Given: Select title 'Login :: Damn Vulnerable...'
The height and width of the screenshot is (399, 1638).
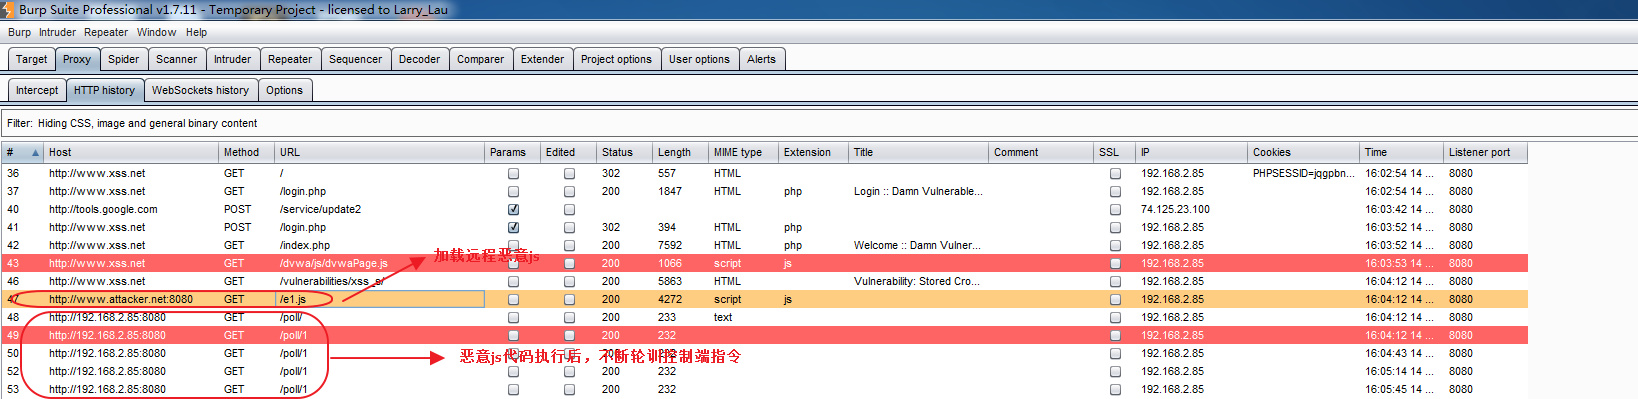Looking at the screenshot, I should click(x=918, y=191).
